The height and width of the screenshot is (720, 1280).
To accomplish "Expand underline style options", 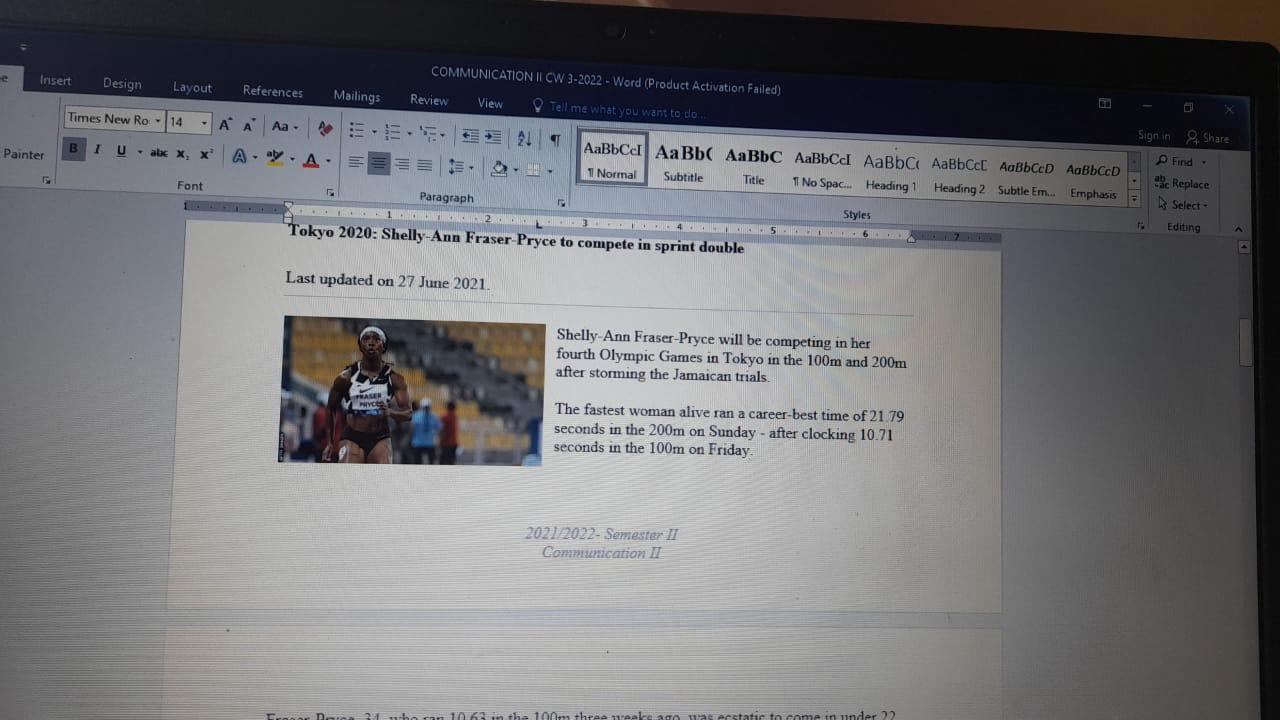I will click(138, 152).
